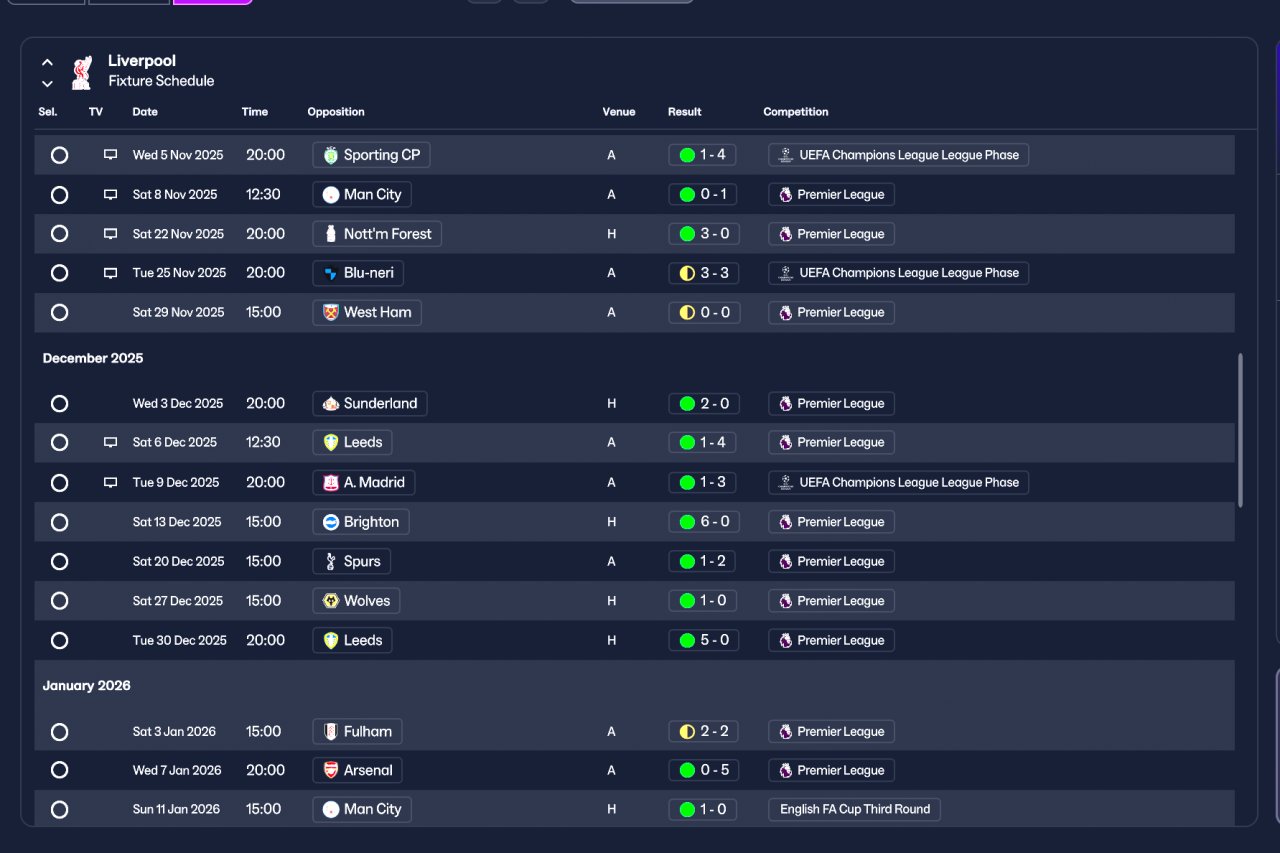This screenshot has width=1280, height=853.
Task: Open the 3 - 3 Blu-neri result
Action: 704,273
